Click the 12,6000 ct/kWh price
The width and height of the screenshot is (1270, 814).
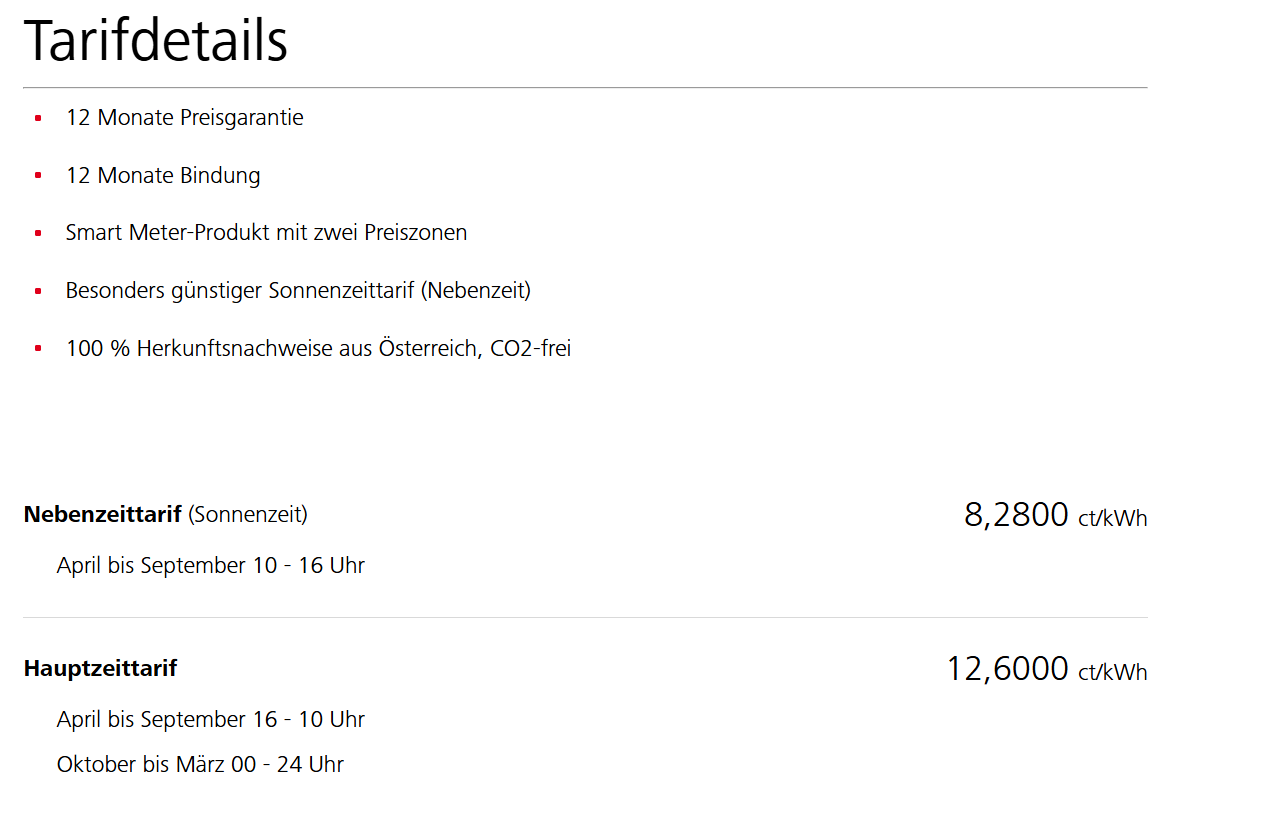point(1046,669)
